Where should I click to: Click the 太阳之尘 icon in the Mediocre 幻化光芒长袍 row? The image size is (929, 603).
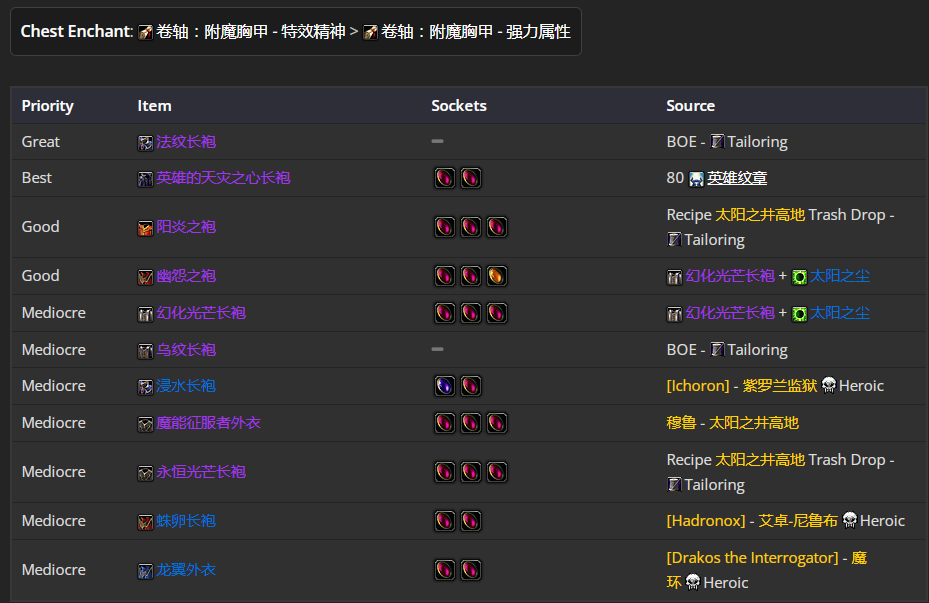pos(799,314)
